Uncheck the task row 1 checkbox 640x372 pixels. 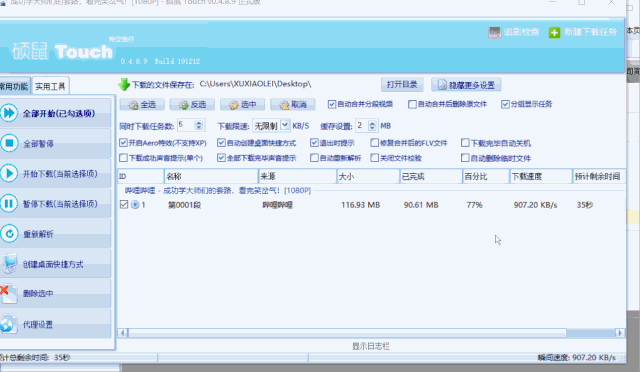point(124,204)
